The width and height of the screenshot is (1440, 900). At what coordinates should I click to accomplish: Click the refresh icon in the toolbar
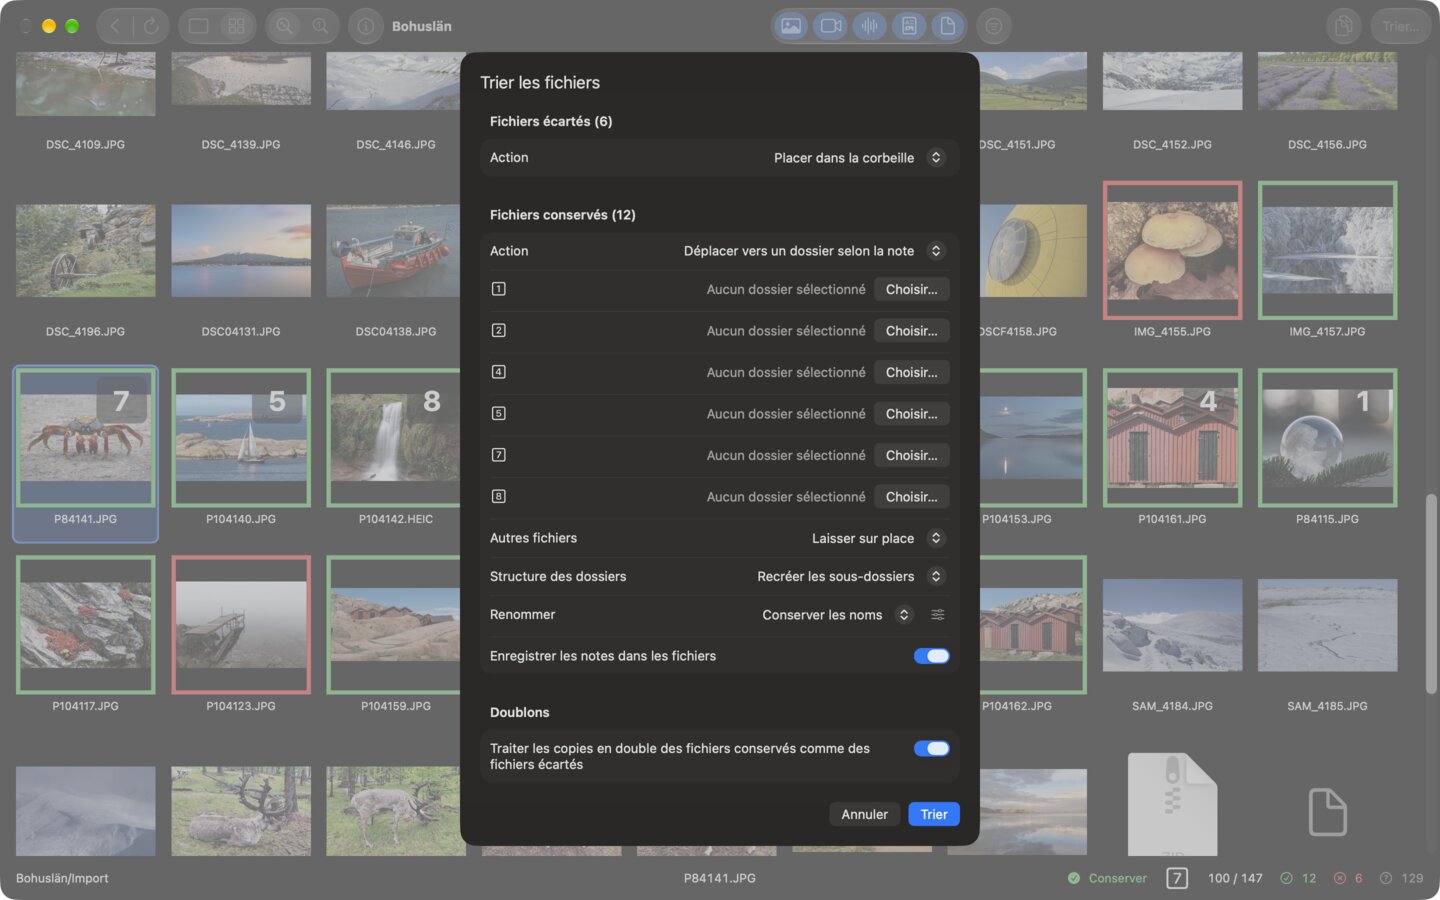(150, 26)
